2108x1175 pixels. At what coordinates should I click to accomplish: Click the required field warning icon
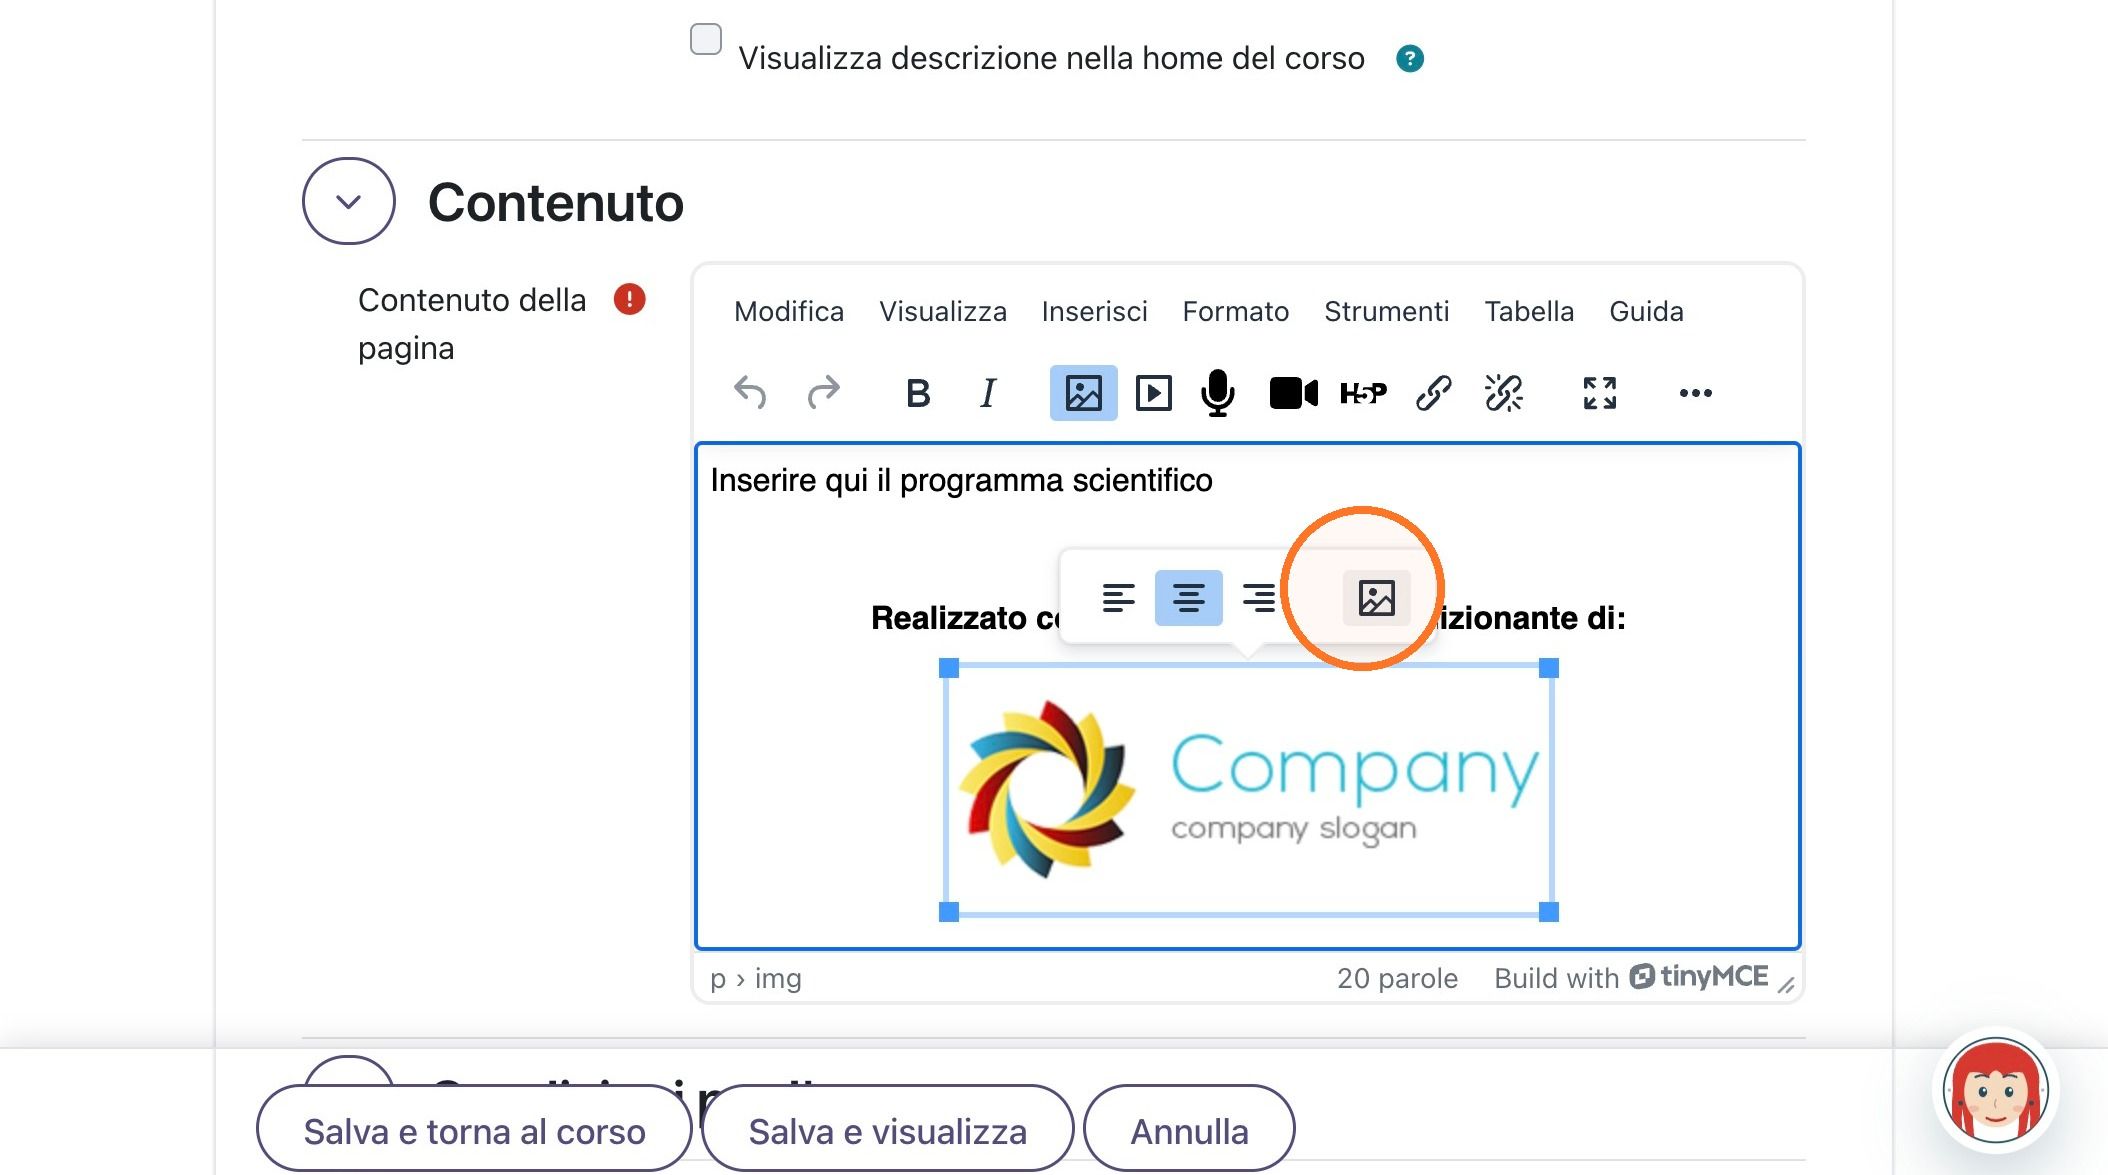click(629, 299)
